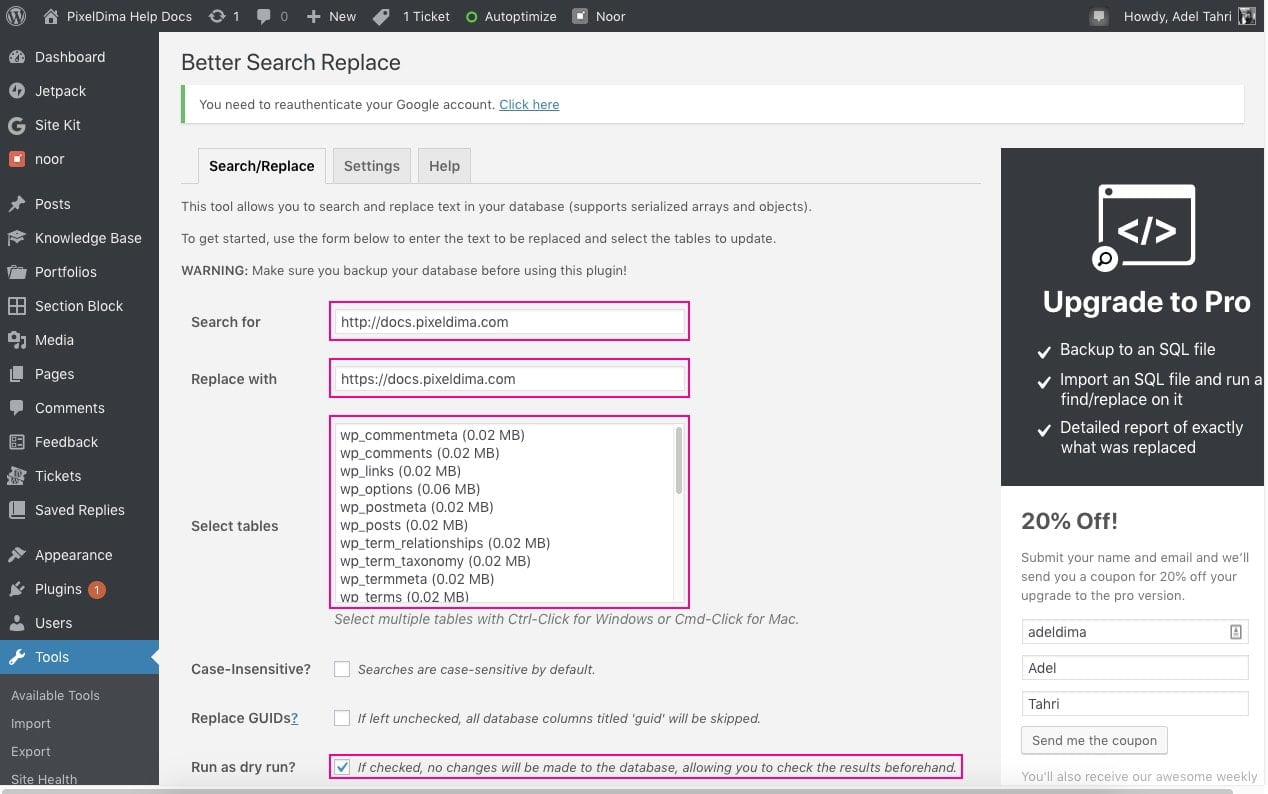
Task: Open the Help tab
Action: (x=444, y=165)
